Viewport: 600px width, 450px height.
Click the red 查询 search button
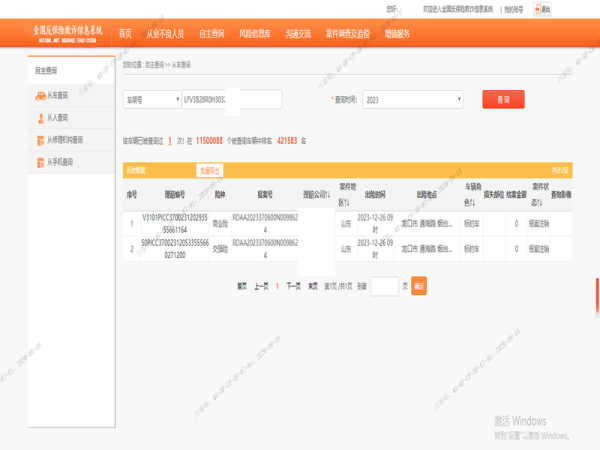tap(503, 99)
